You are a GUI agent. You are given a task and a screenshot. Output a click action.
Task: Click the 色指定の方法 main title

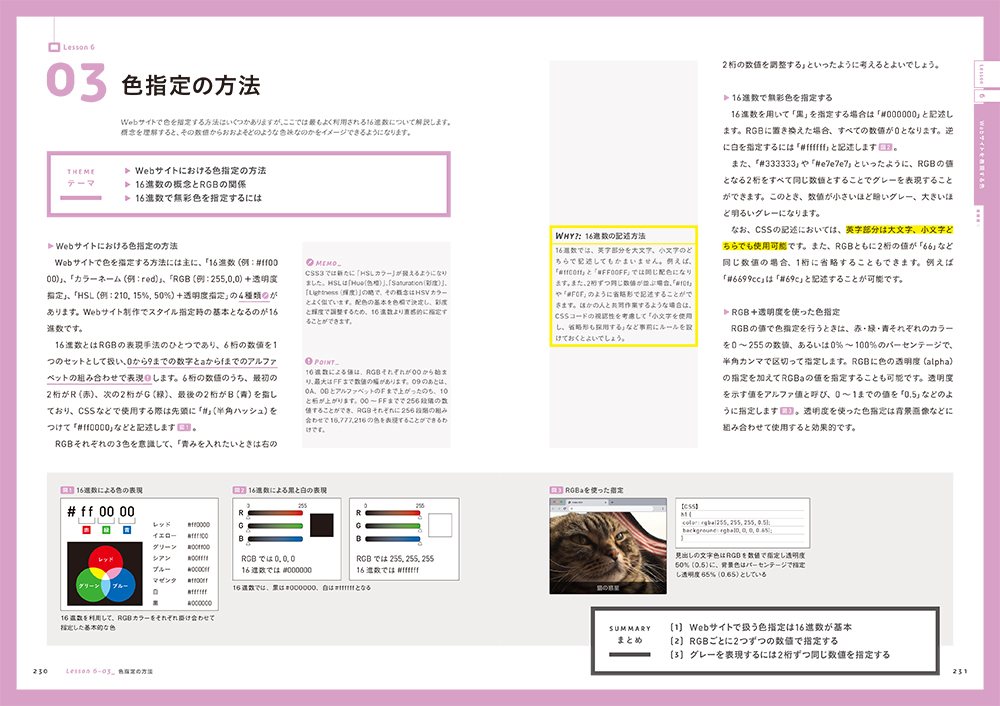[191, 85]
